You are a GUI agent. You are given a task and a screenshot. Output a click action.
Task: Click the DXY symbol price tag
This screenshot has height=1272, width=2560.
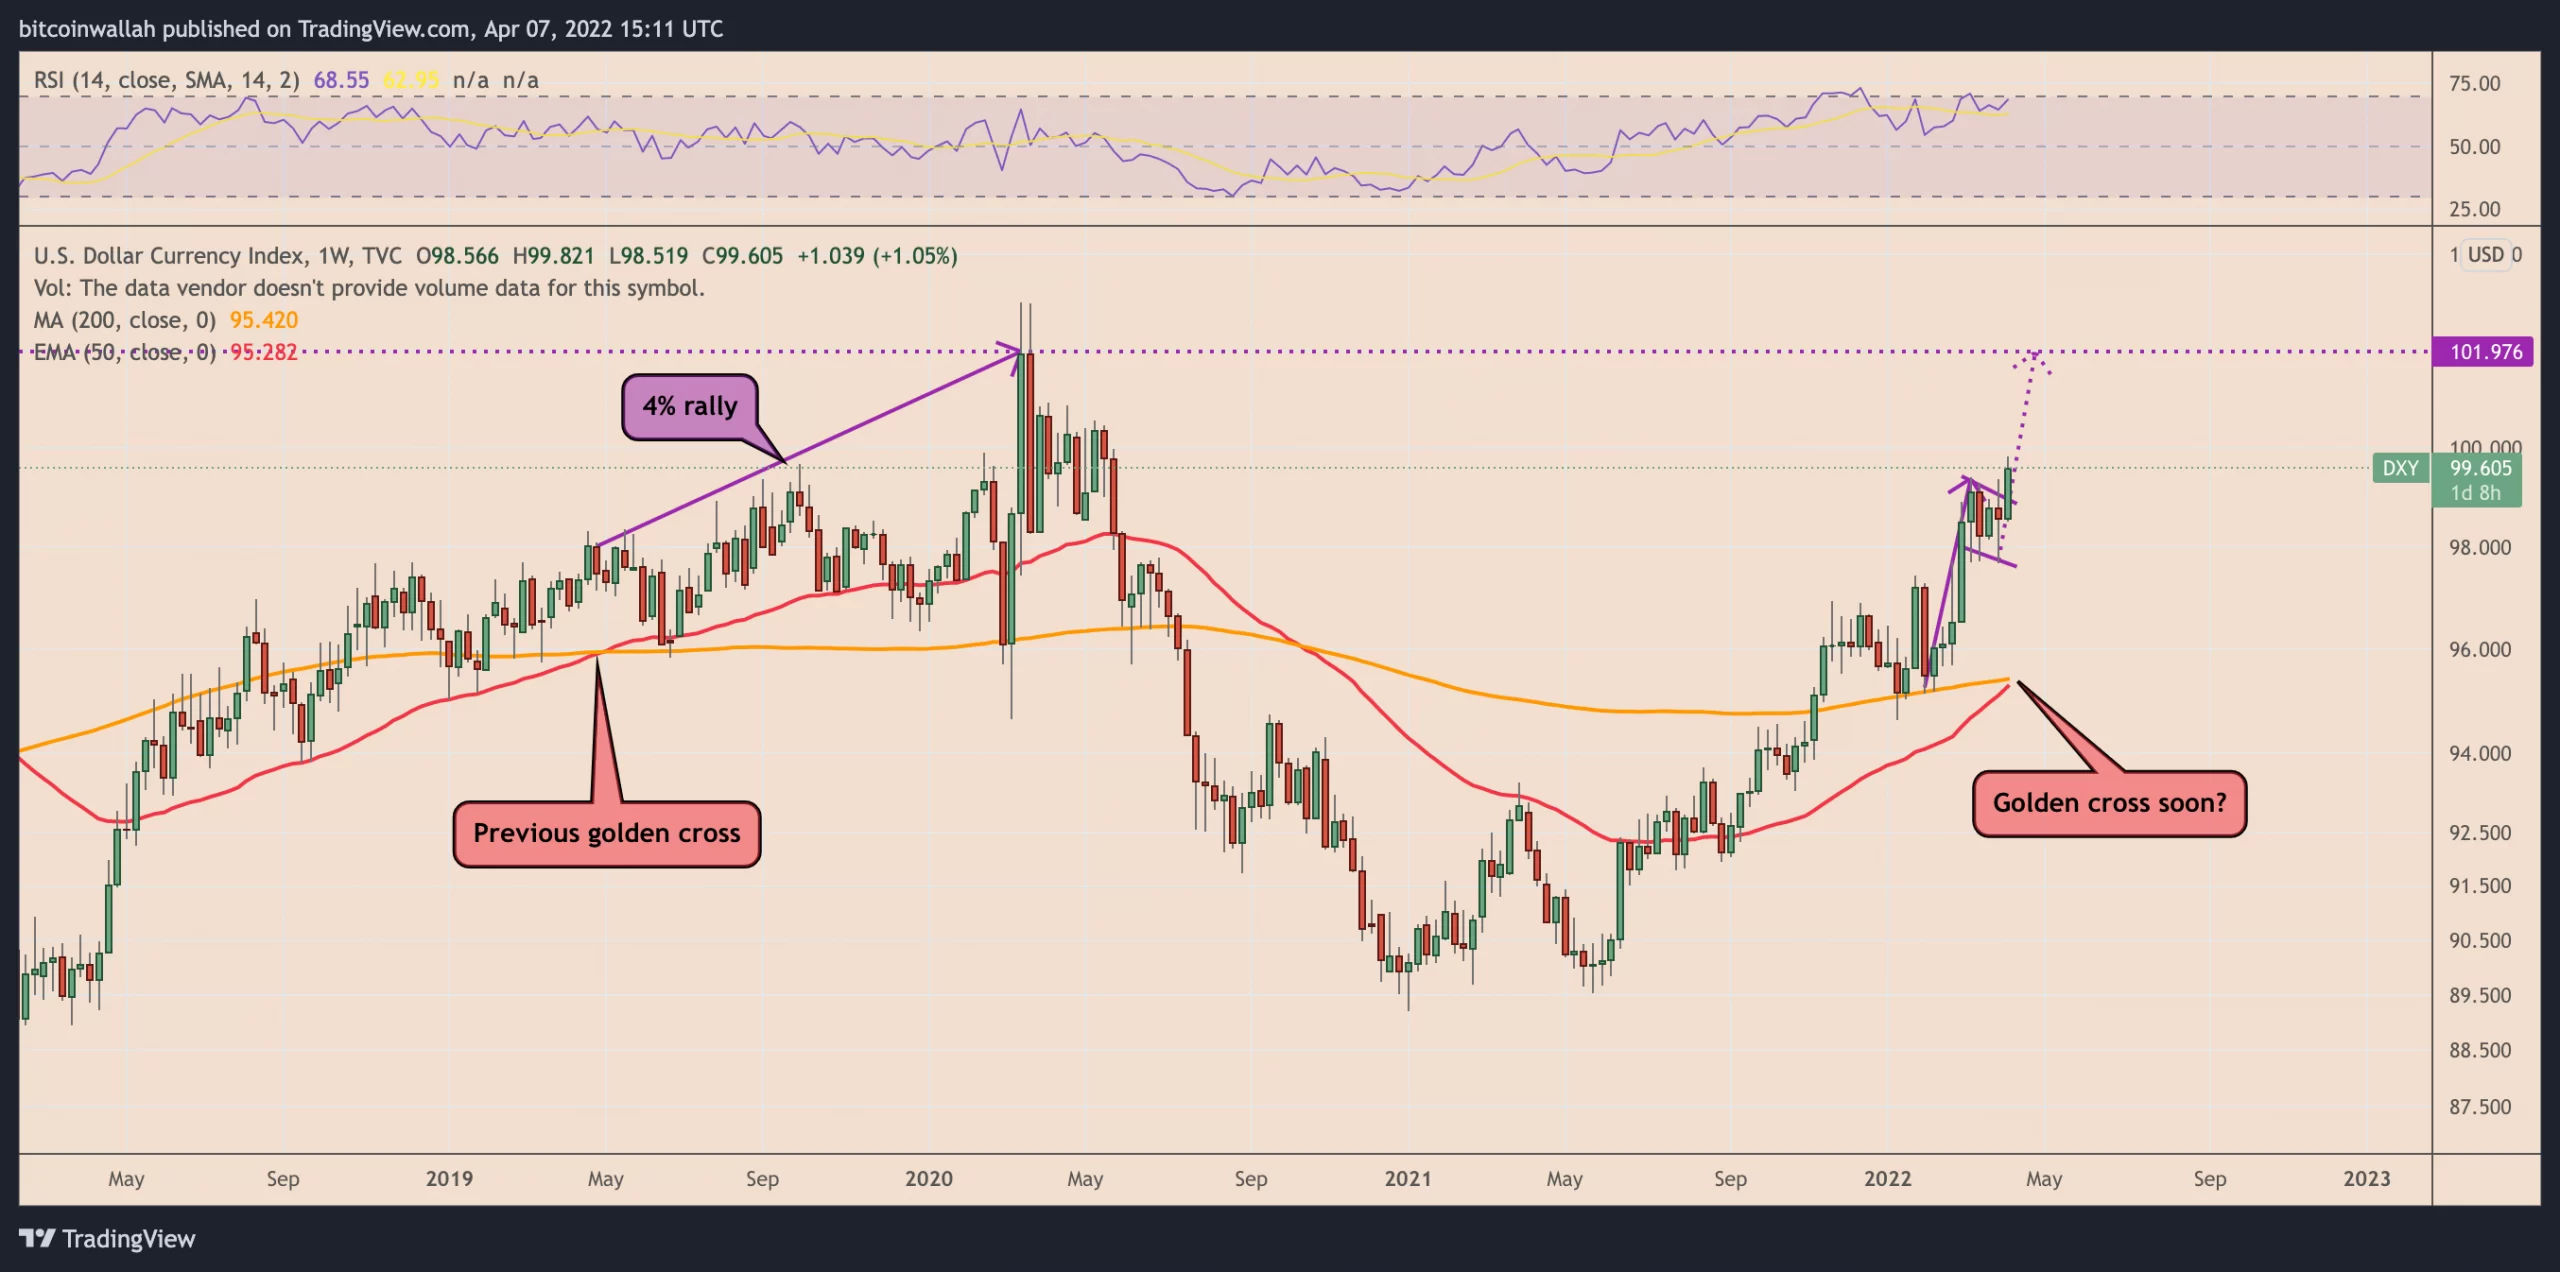2400,468
